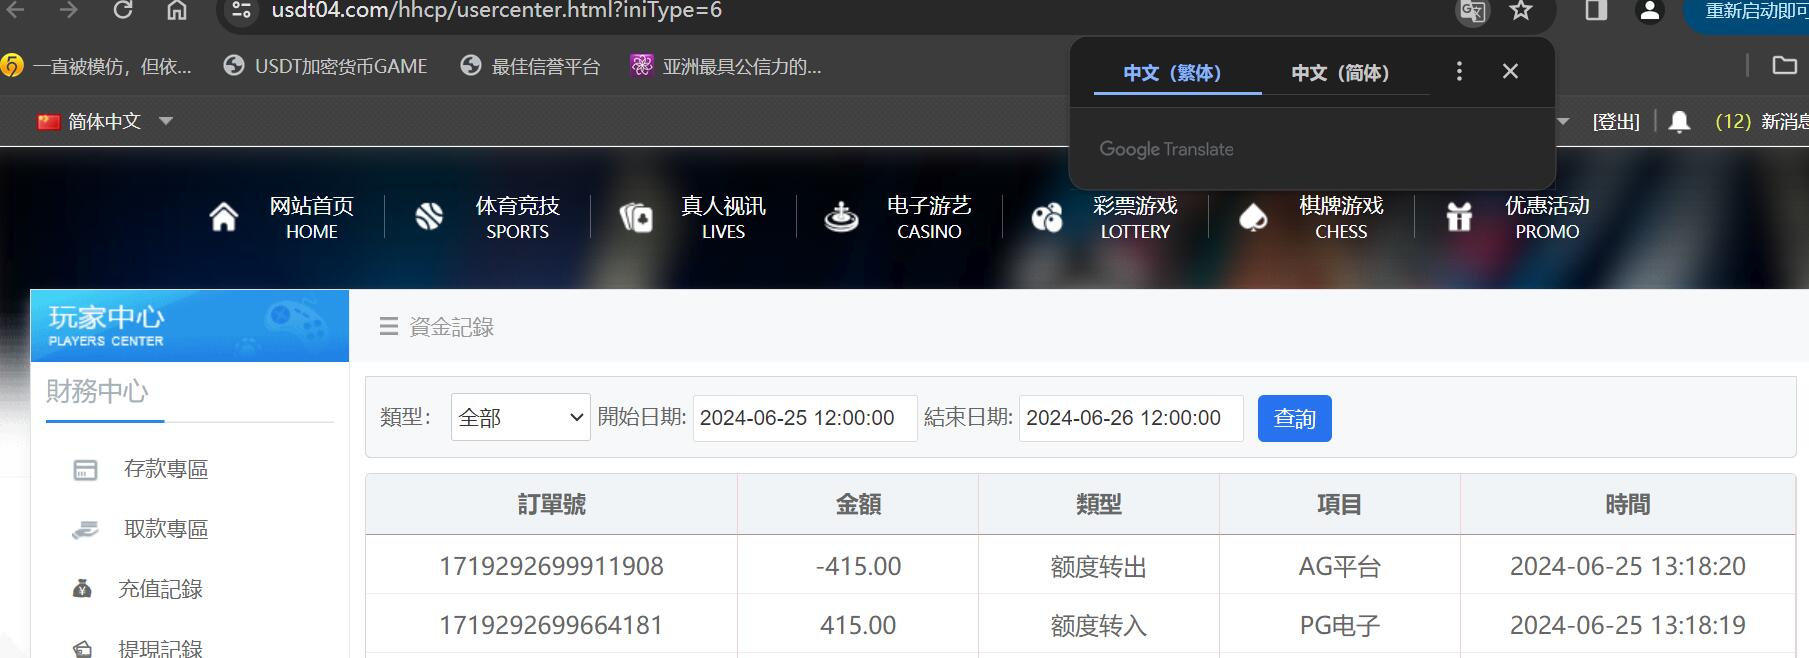This screenshot has width=1809, height=658.
Task: Bookmark this page with the star icon
Action: (x=1521, y=11)
